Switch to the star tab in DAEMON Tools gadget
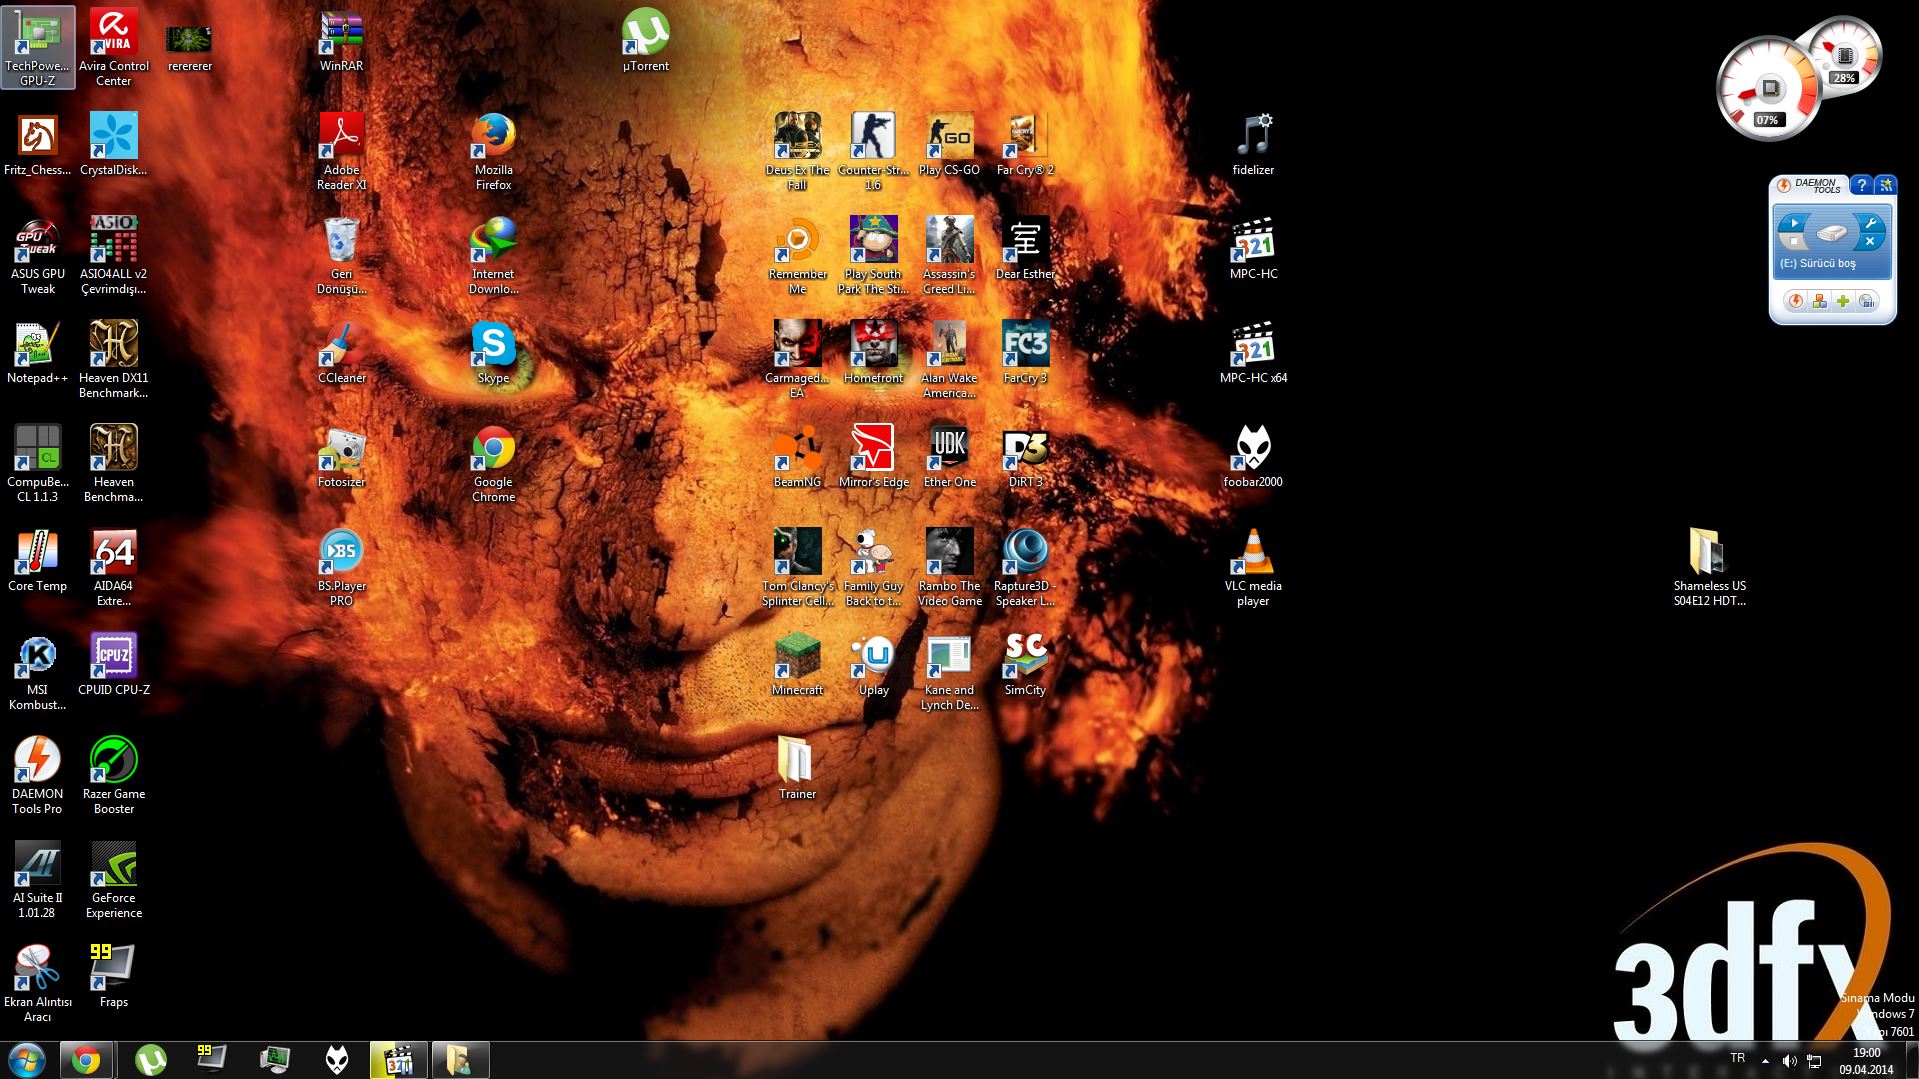This screenshot has width=1919, height=1079. (x=1885, y=185)
